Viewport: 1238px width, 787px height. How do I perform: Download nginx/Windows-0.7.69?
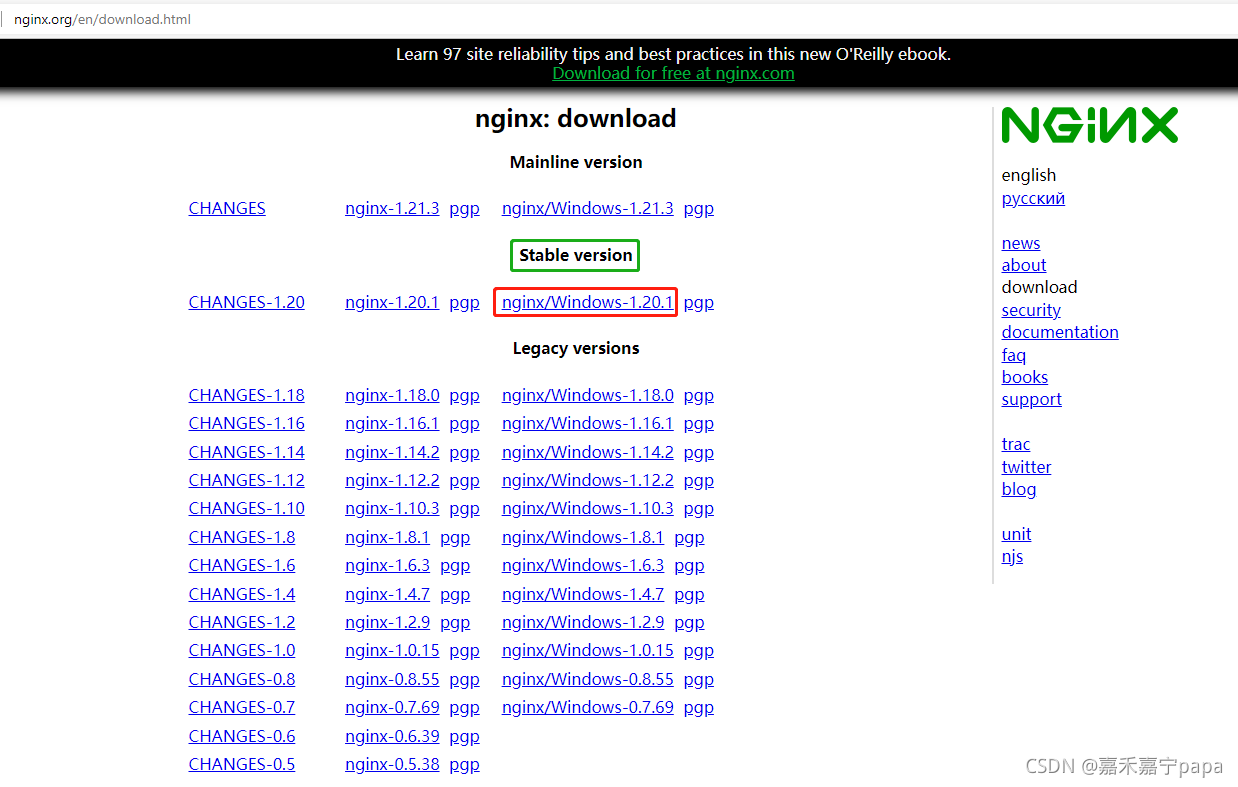click(588, 707)
